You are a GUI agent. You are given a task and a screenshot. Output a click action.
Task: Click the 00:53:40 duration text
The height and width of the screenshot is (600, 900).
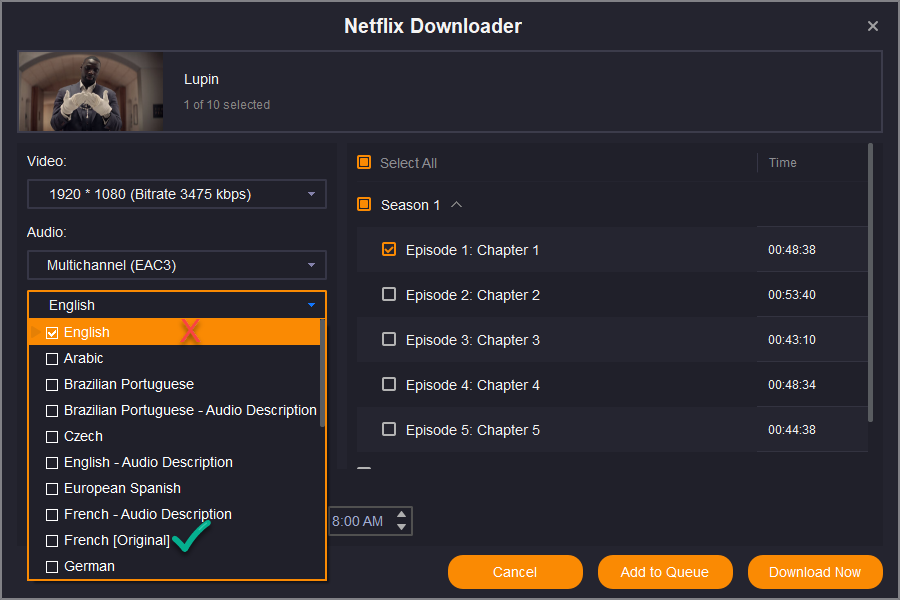[792, 295]
